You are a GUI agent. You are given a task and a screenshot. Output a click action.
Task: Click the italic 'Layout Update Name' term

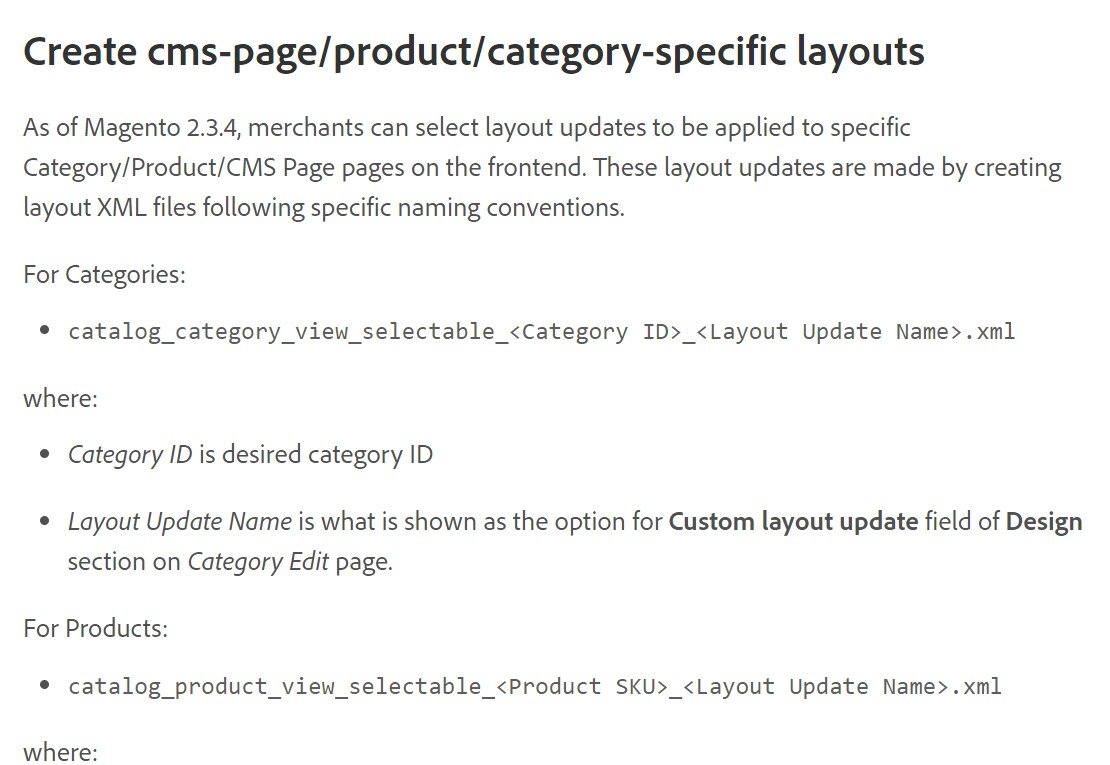[180, 521]
